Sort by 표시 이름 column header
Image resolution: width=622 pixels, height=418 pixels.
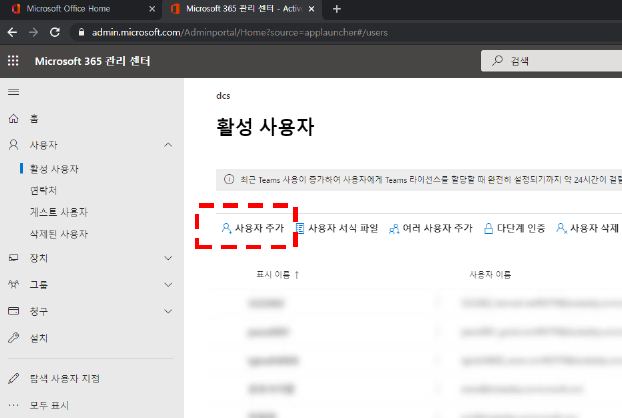point(277,274)
